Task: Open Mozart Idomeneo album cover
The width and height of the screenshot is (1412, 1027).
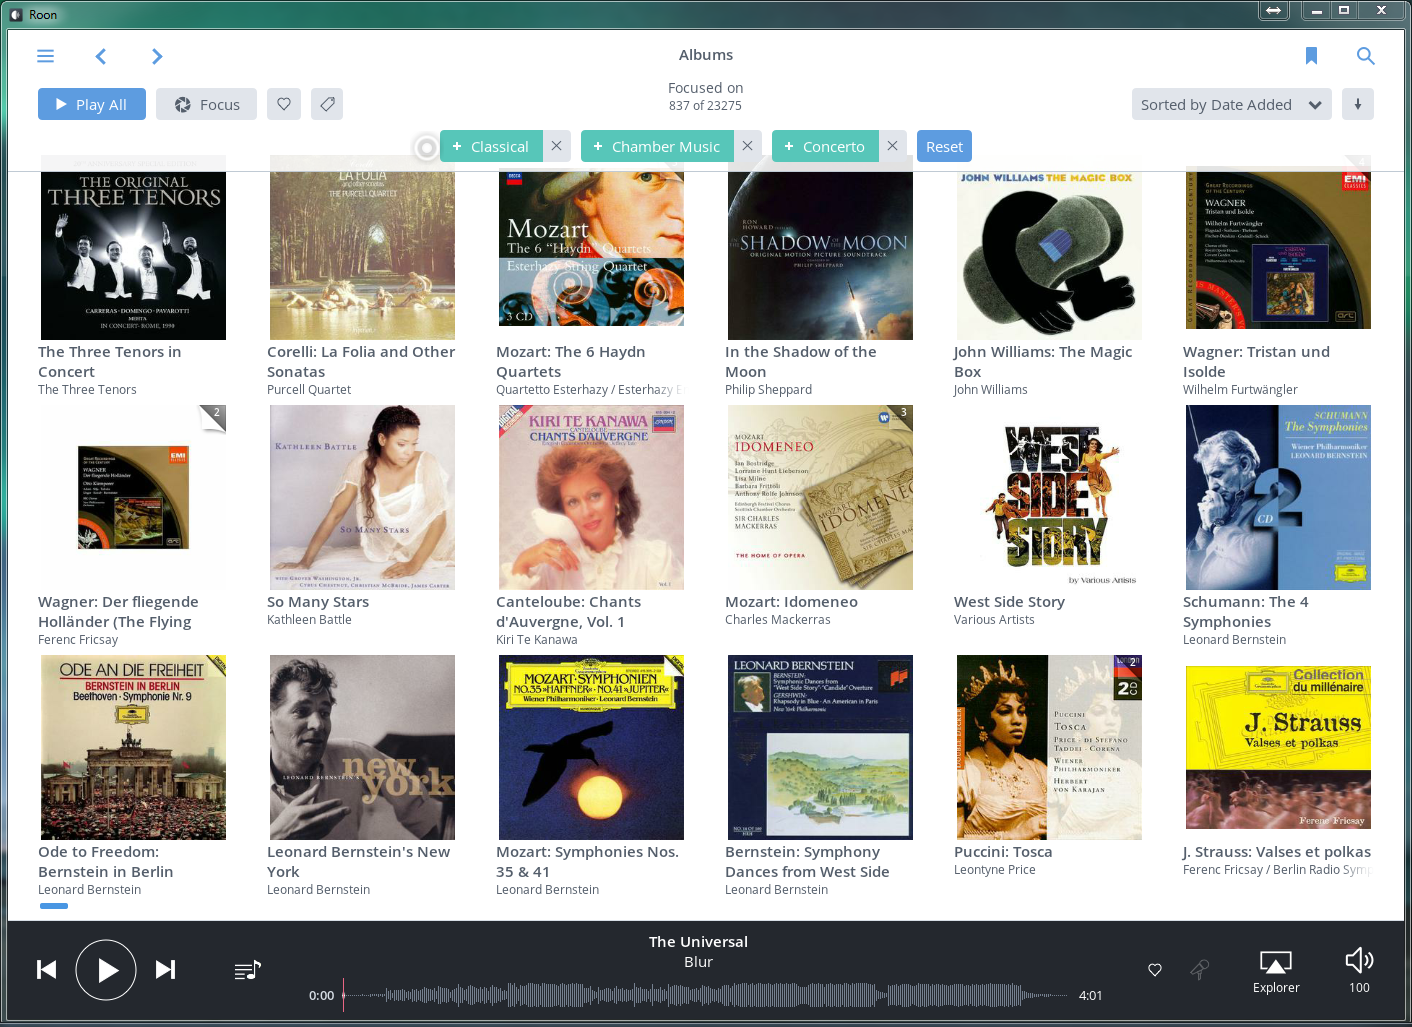Action: [820, 497]
